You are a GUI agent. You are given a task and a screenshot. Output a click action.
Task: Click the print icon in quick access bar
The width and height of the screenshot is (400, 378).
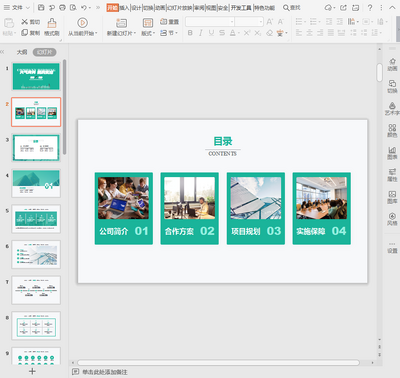tap(62, 7)
